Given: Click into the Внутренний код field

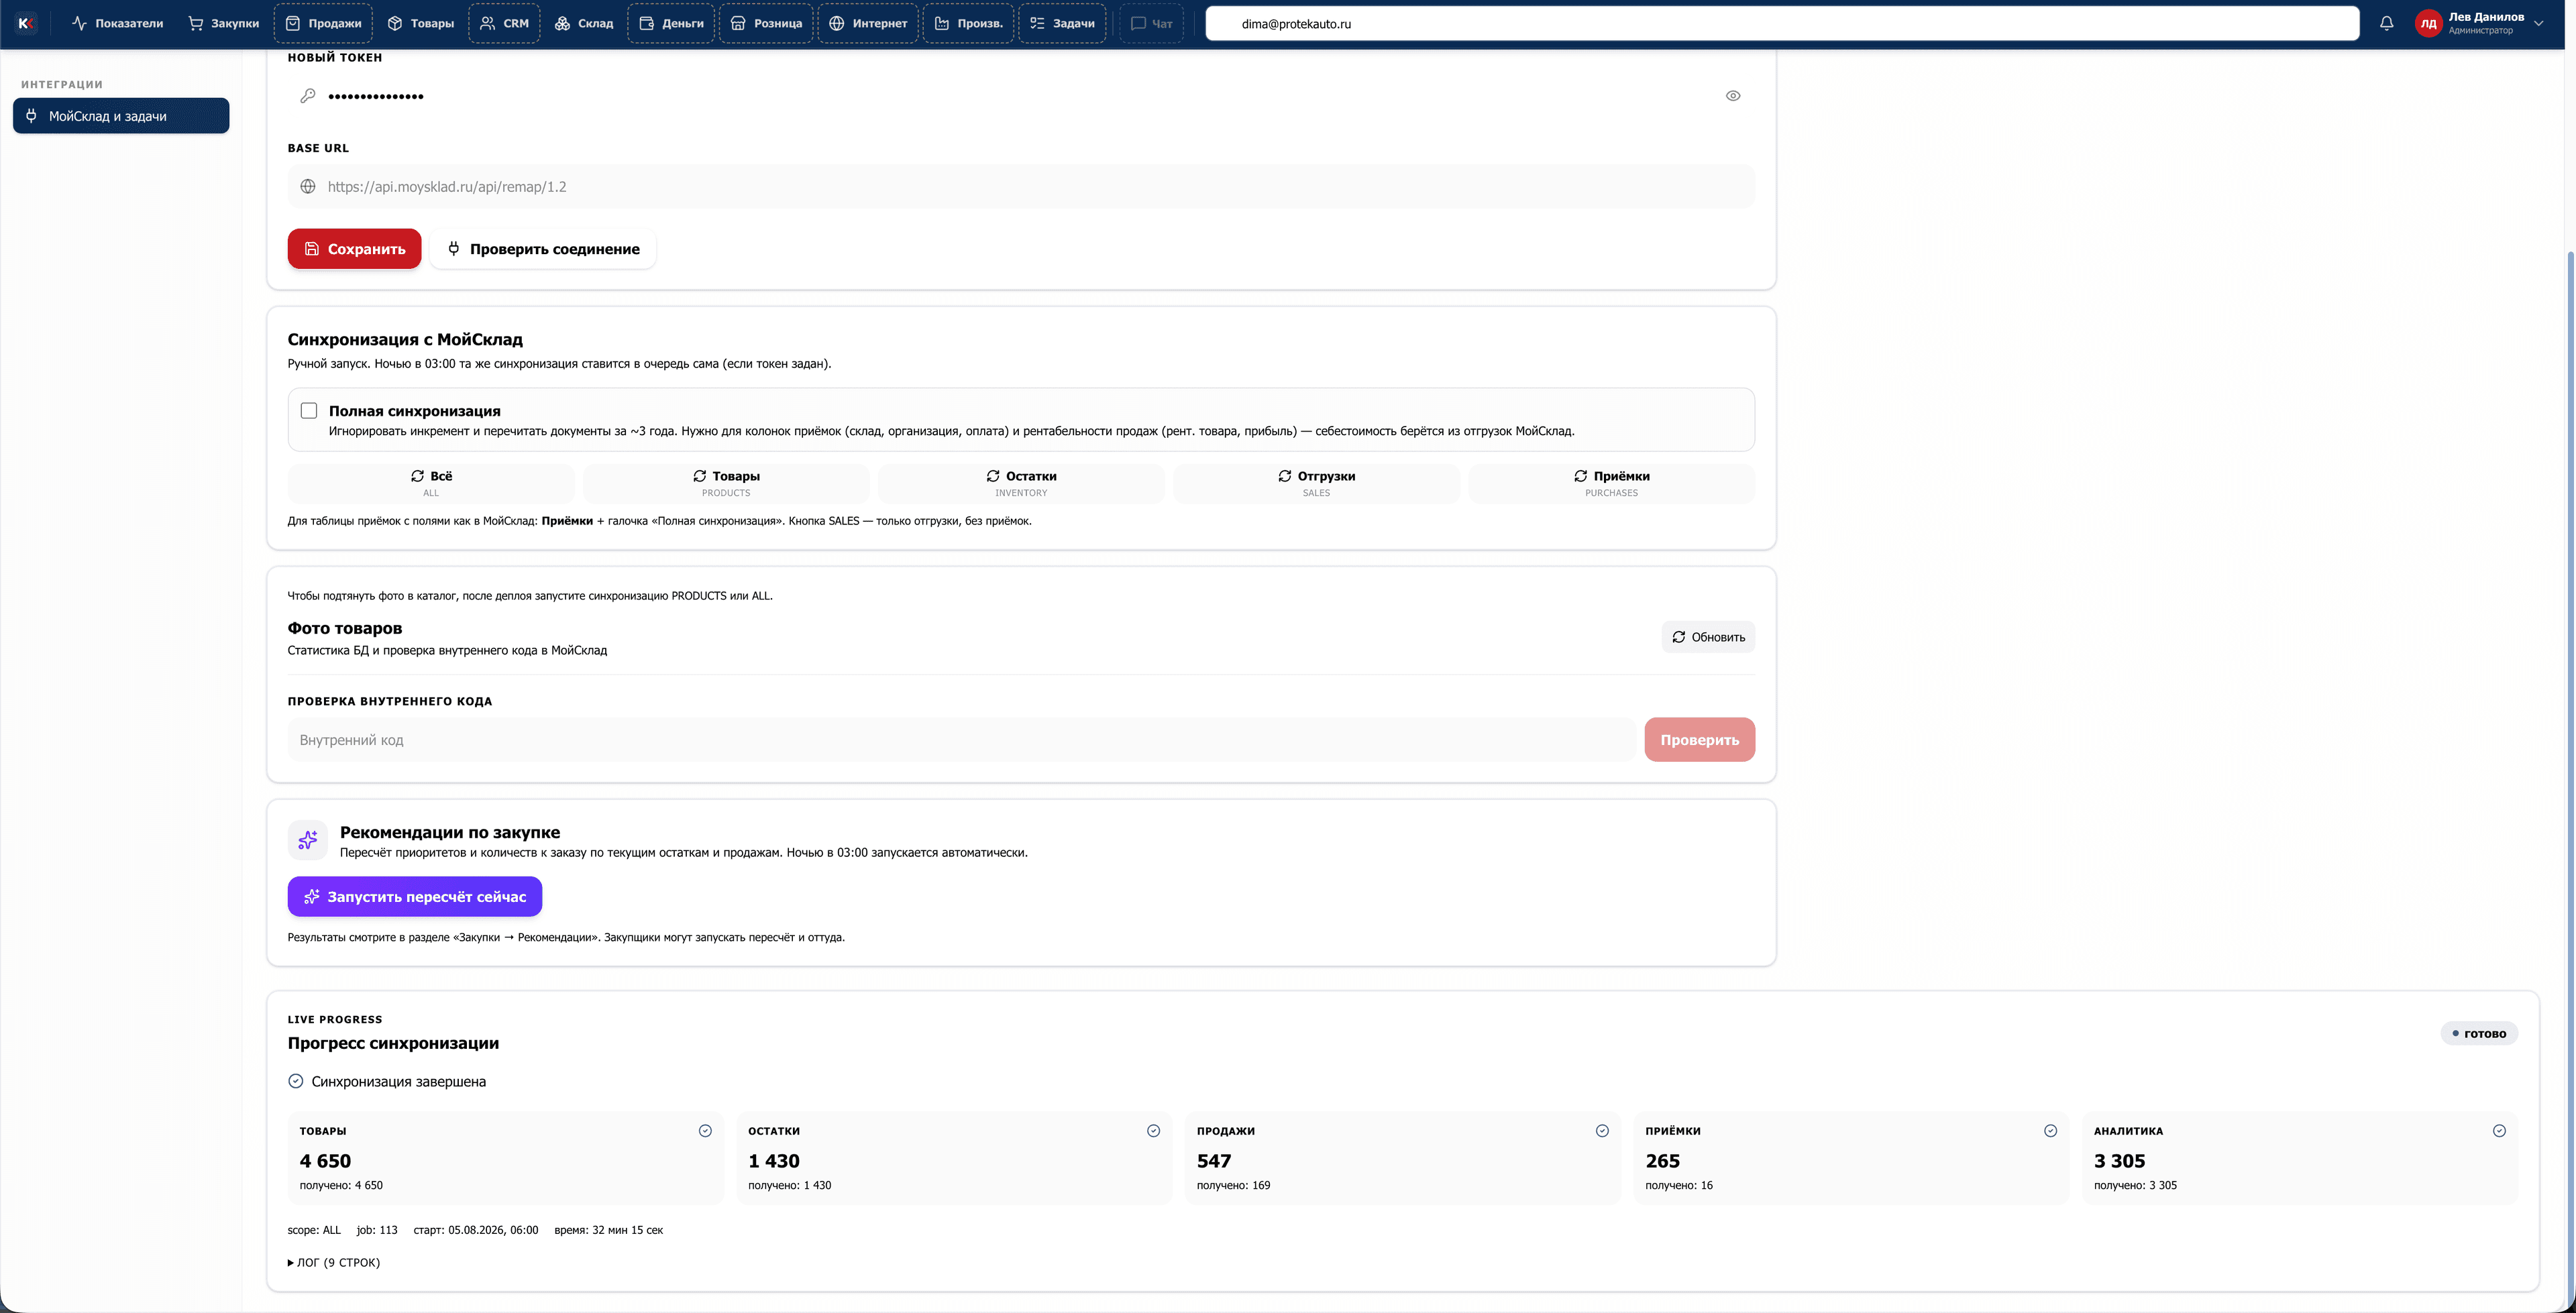Looking at the screenshot, I should [962, 740].
